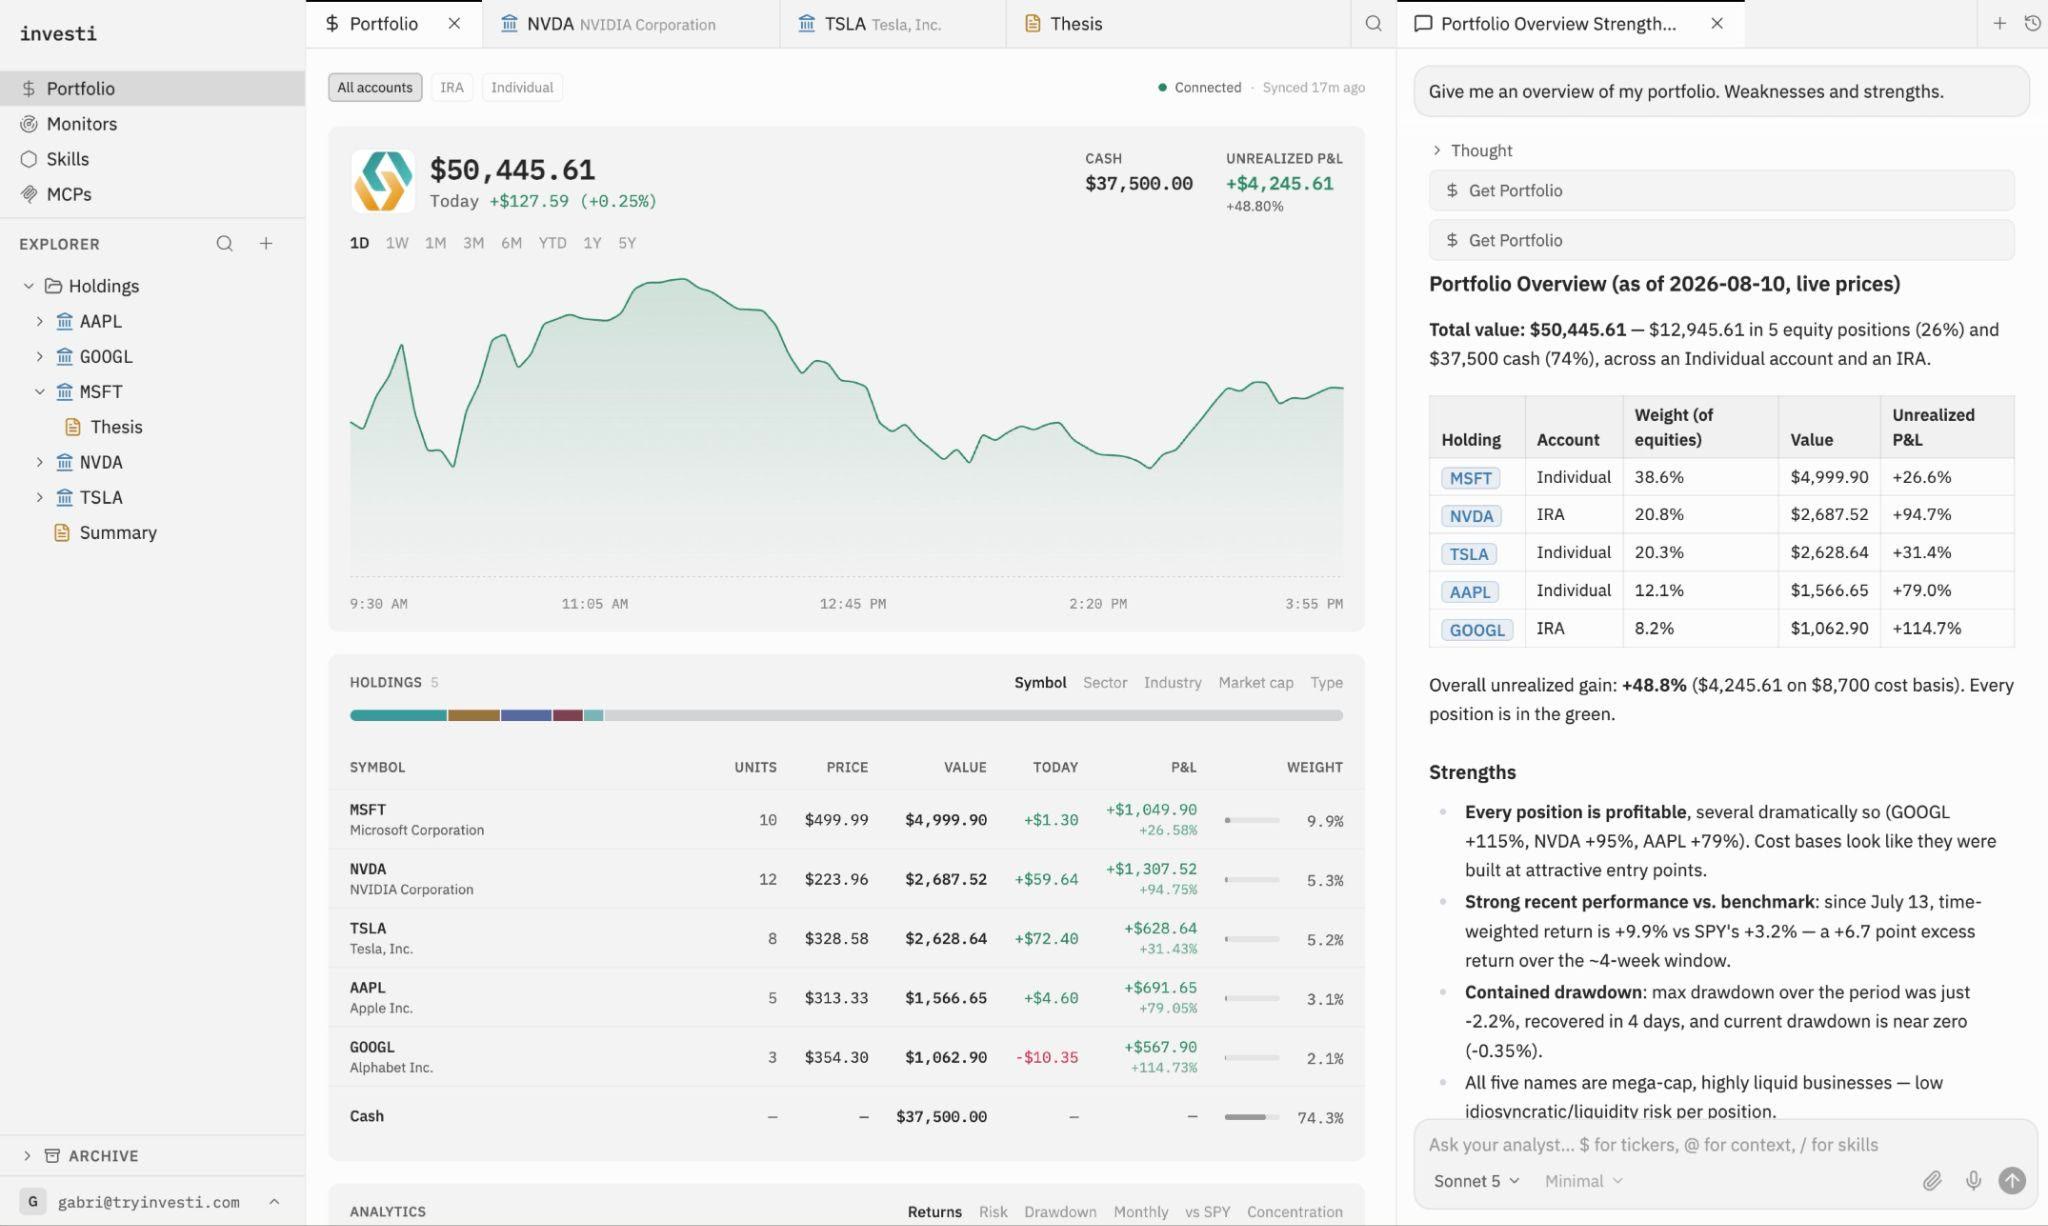Start a new chat with the plus icon
The image size is (2048, 1226).
pos(1999,23)
